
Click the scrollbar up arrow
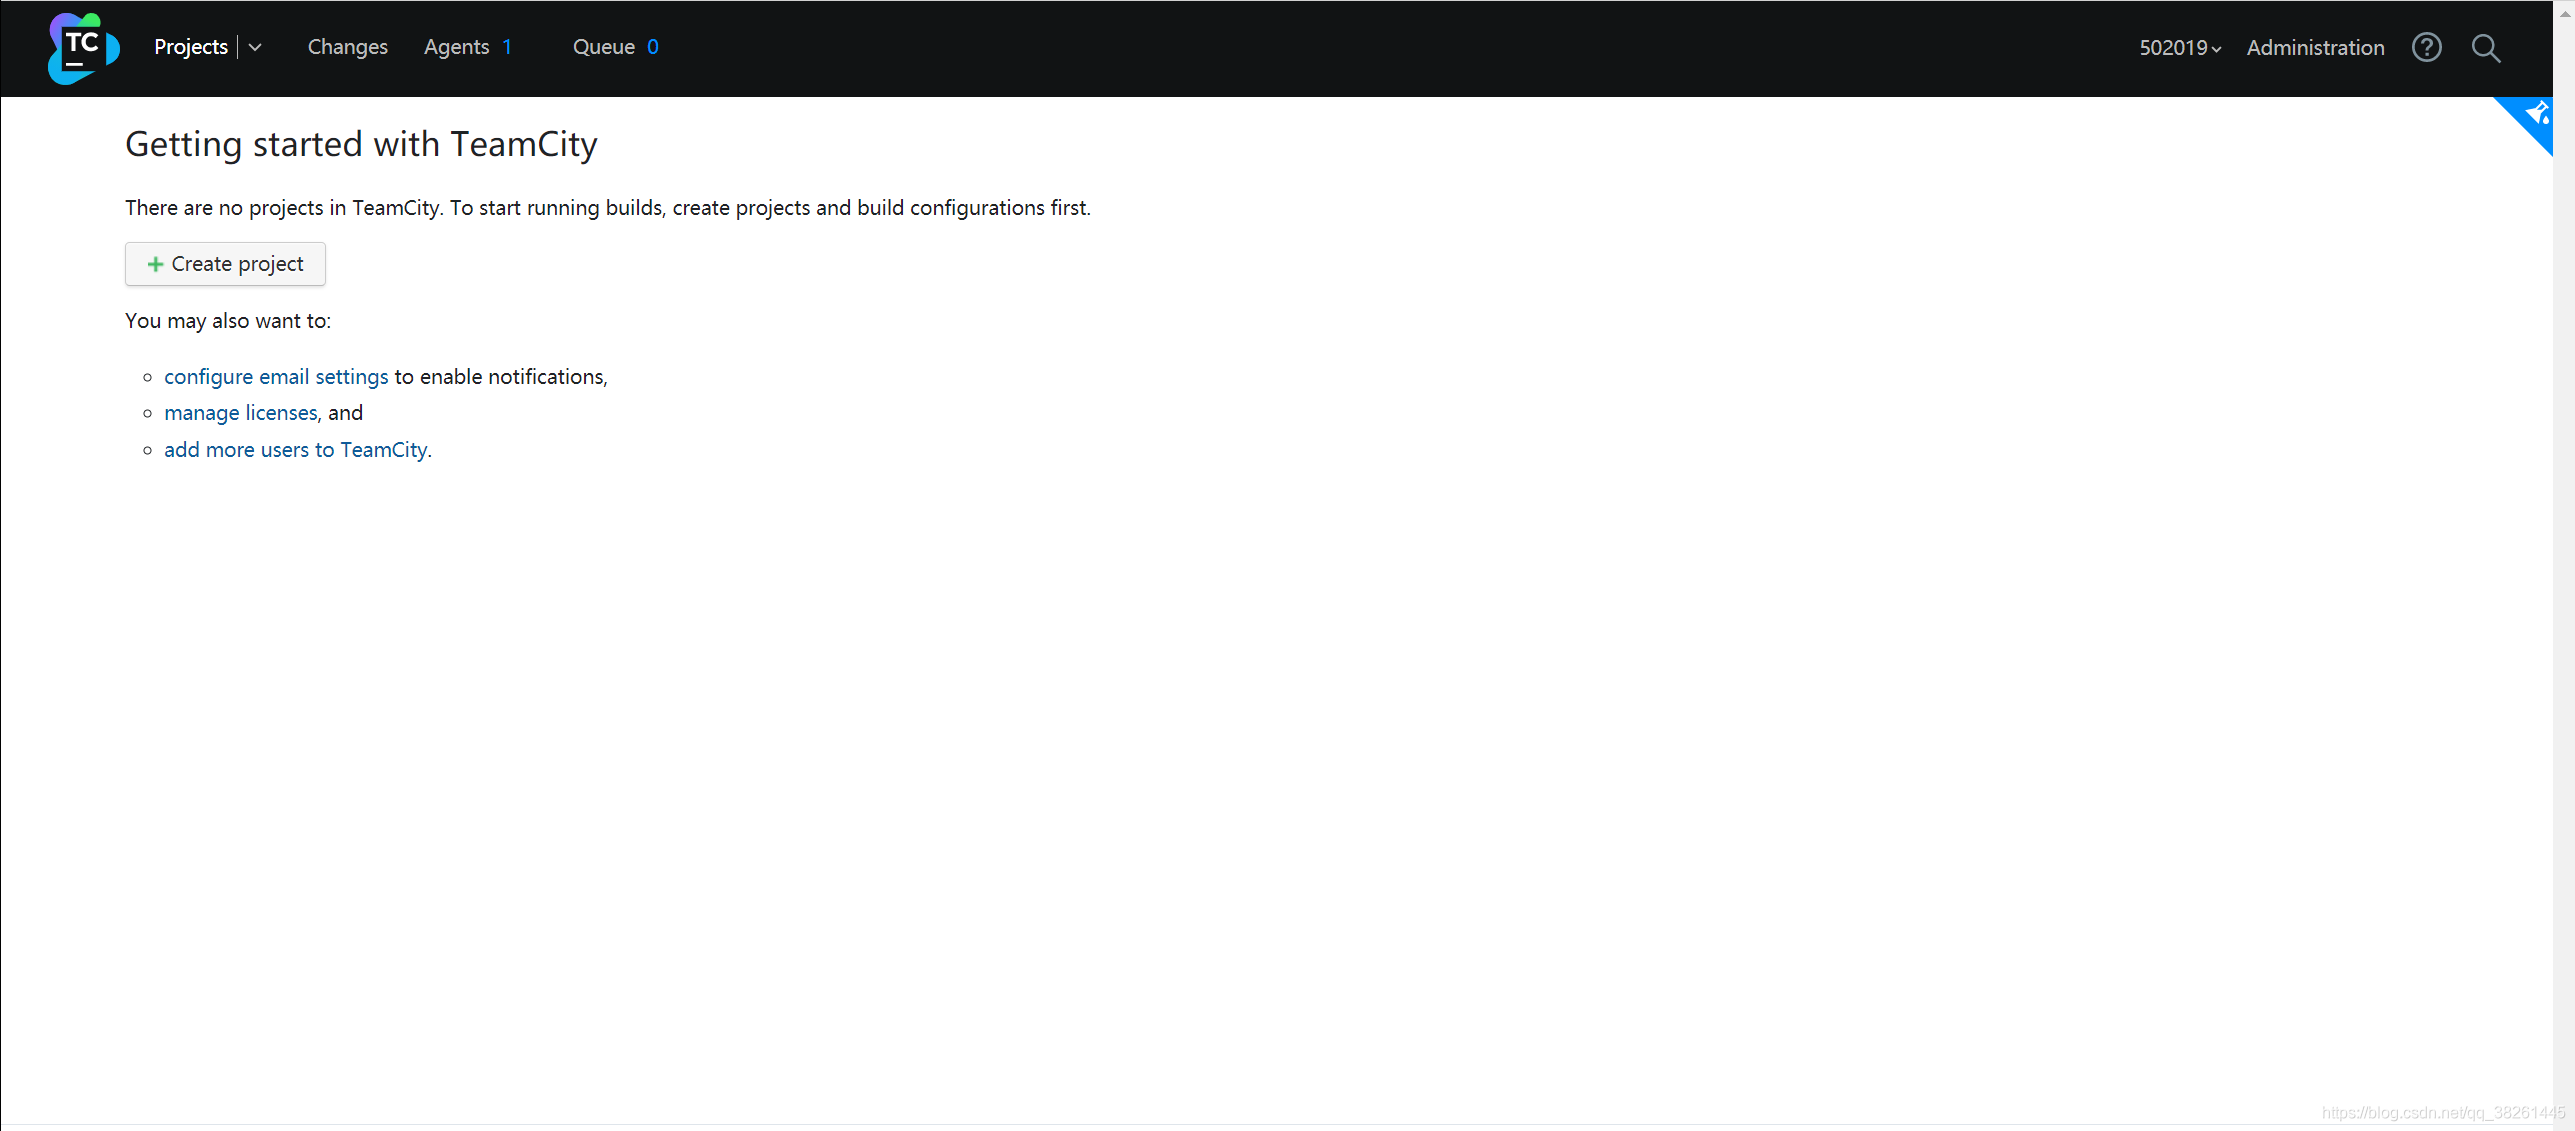tap(2565, 12)
